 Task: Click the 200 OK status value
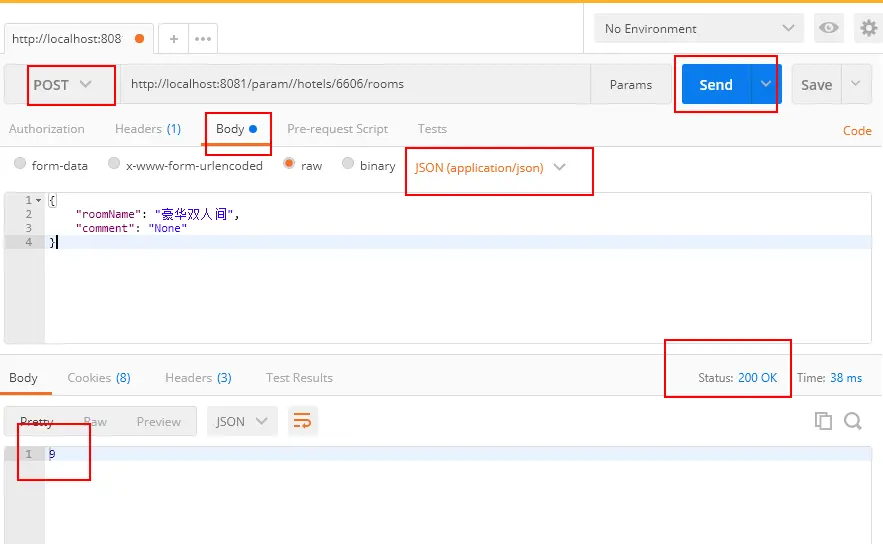(x=757, y=378)
